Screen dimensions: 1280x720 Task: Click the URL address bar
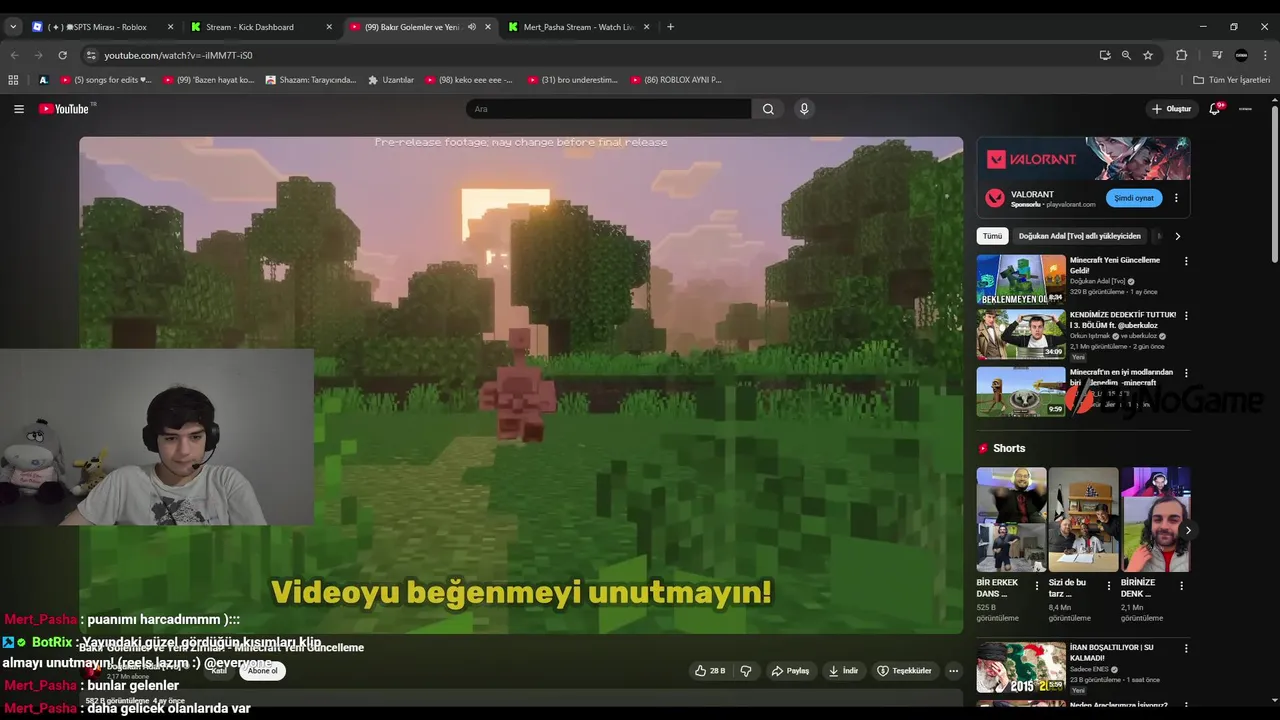(x=590, y=55)
